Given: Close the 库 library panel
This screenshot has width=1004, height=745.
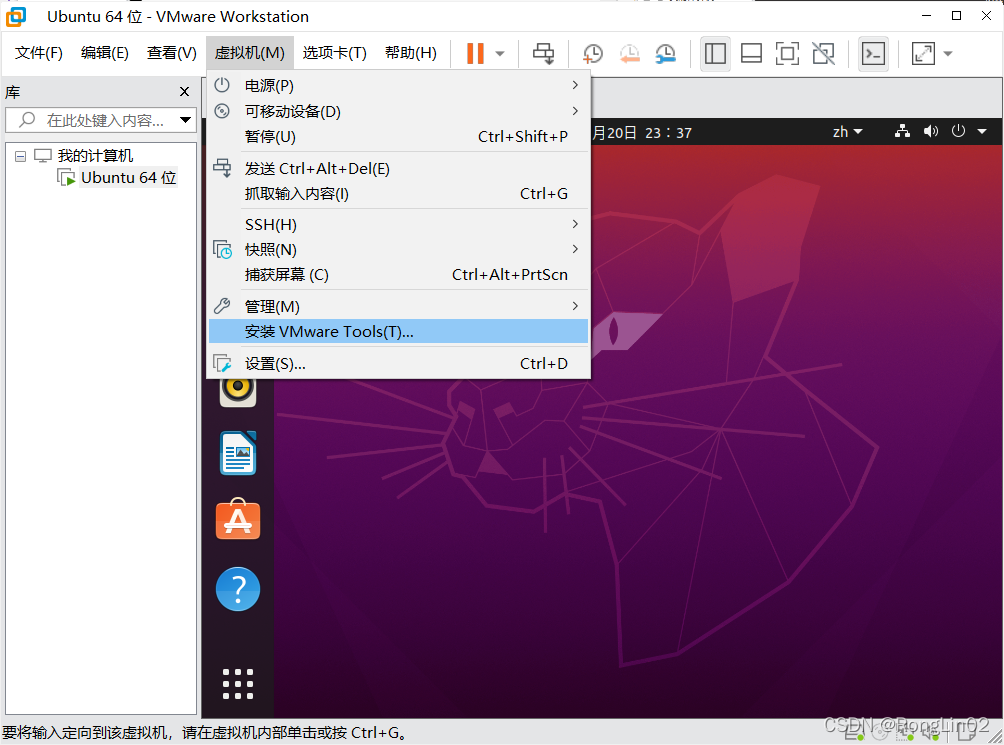Looking at the screenshot, I should 184,92.
